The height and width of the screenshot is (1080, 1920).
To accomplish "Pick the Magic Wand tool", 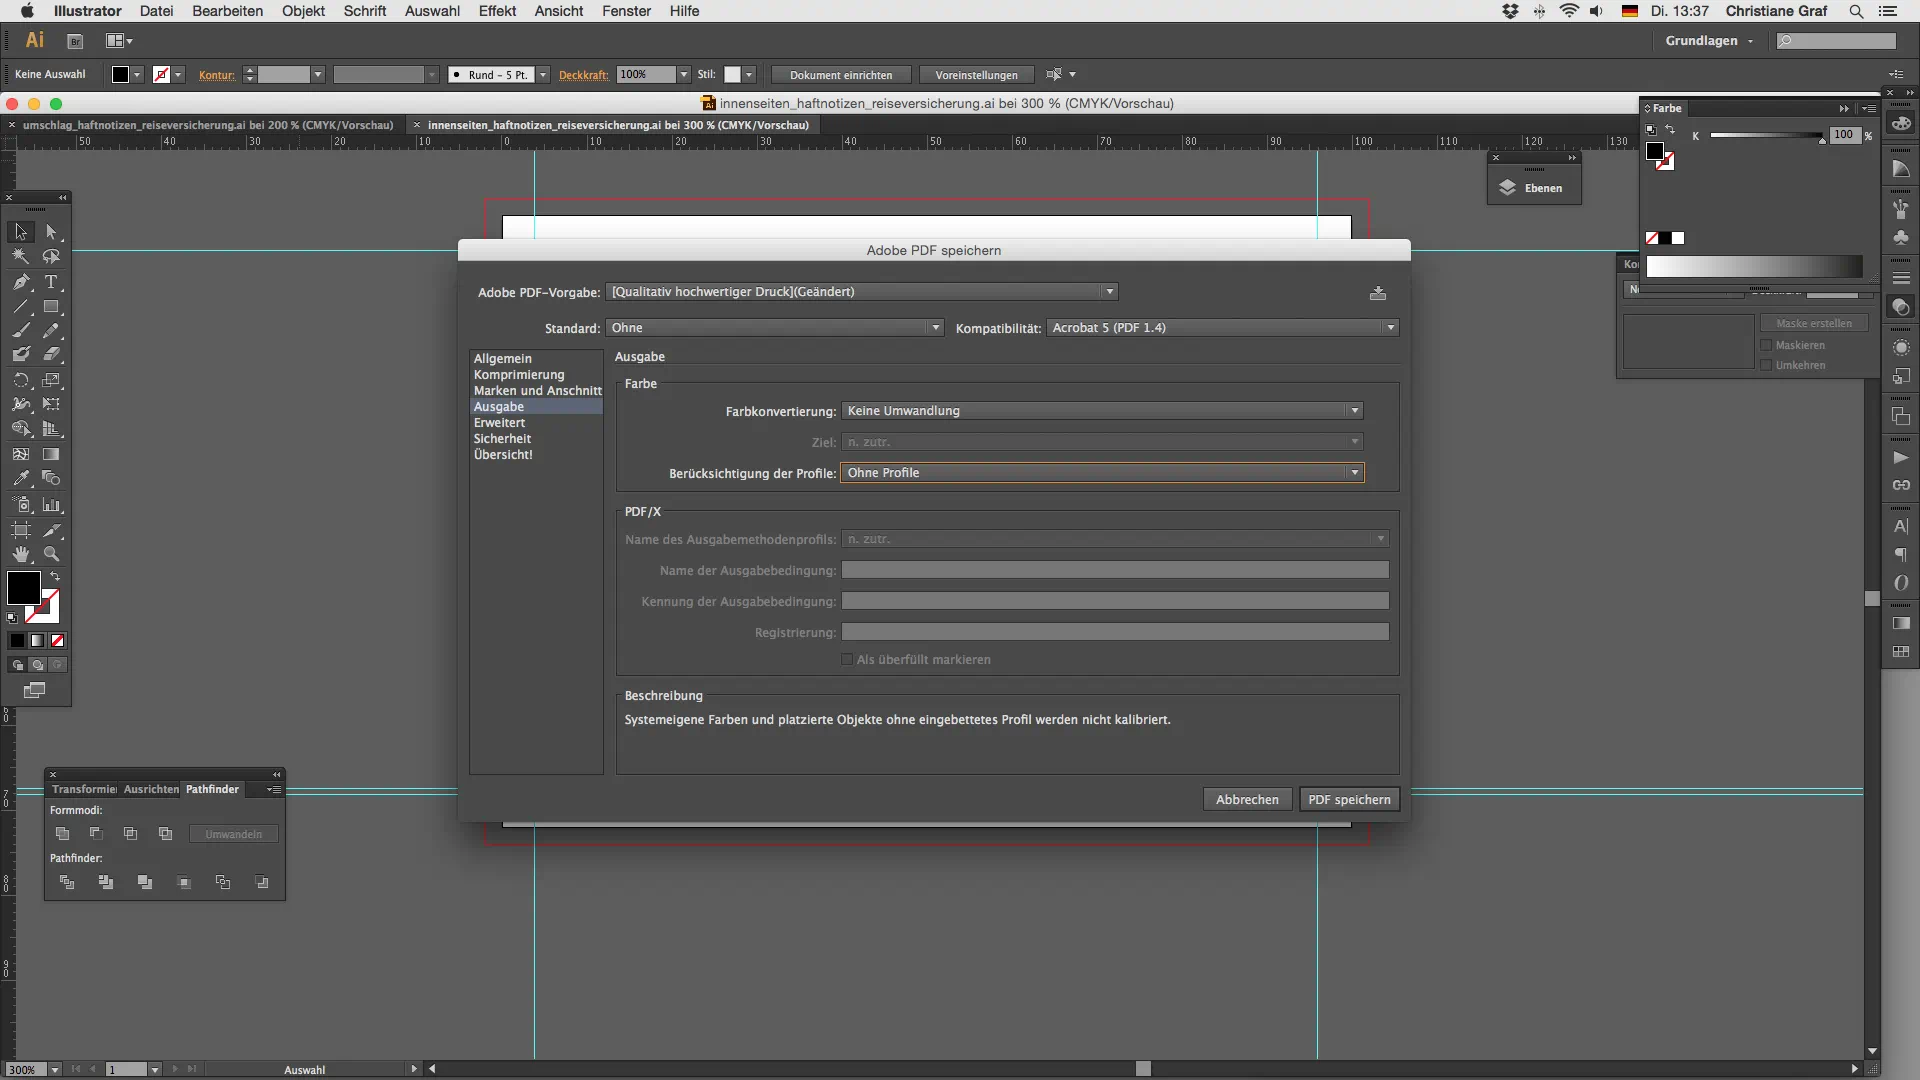I will [21, 256].
